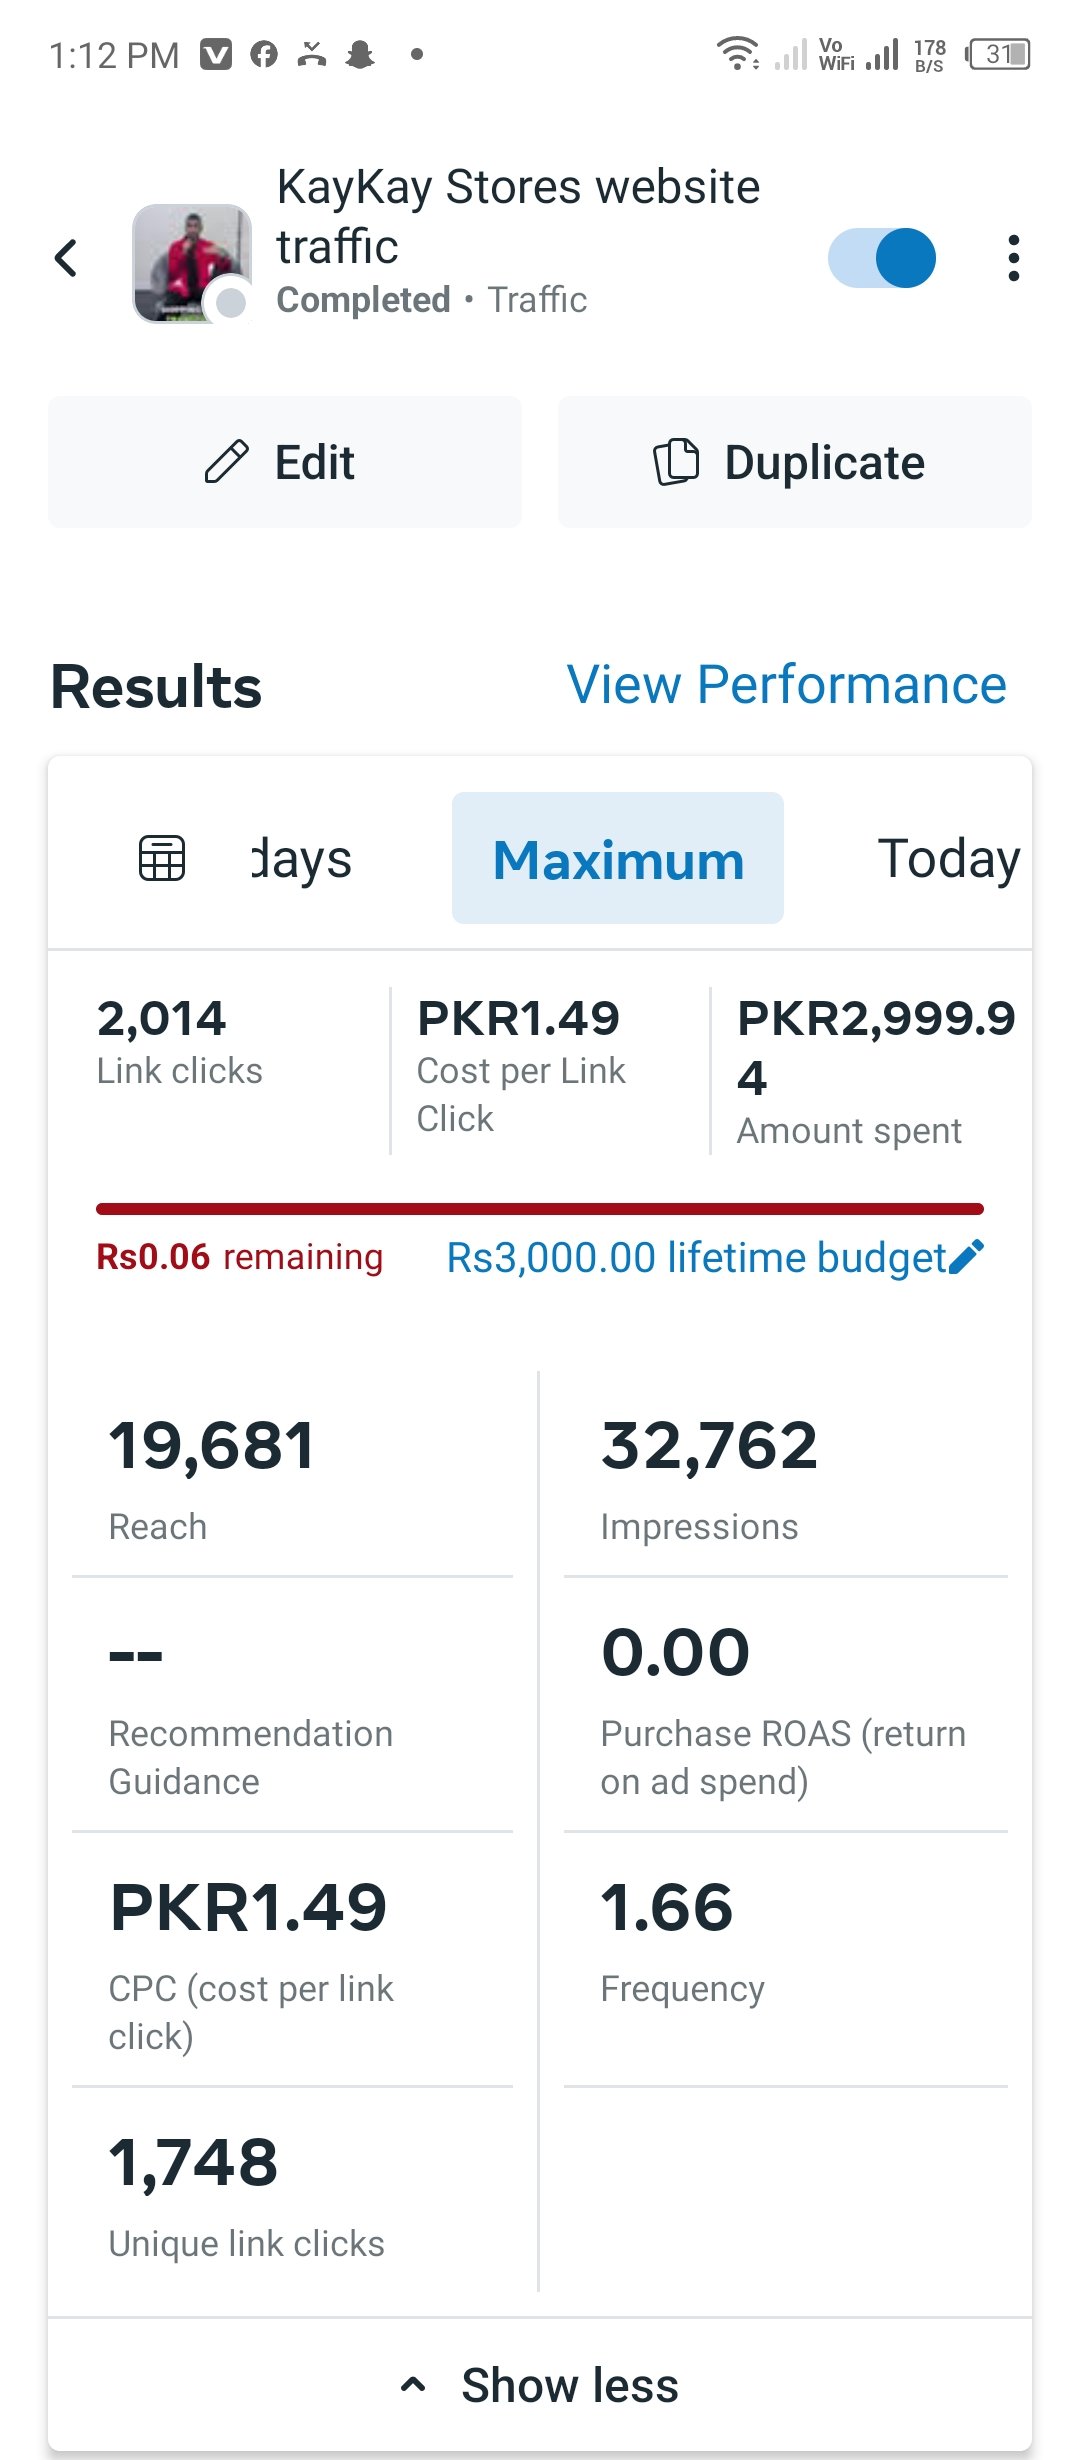Select the partially hidden days tab
Image resolution: width=1080 pixels, height=2460 pixels.
301,859
